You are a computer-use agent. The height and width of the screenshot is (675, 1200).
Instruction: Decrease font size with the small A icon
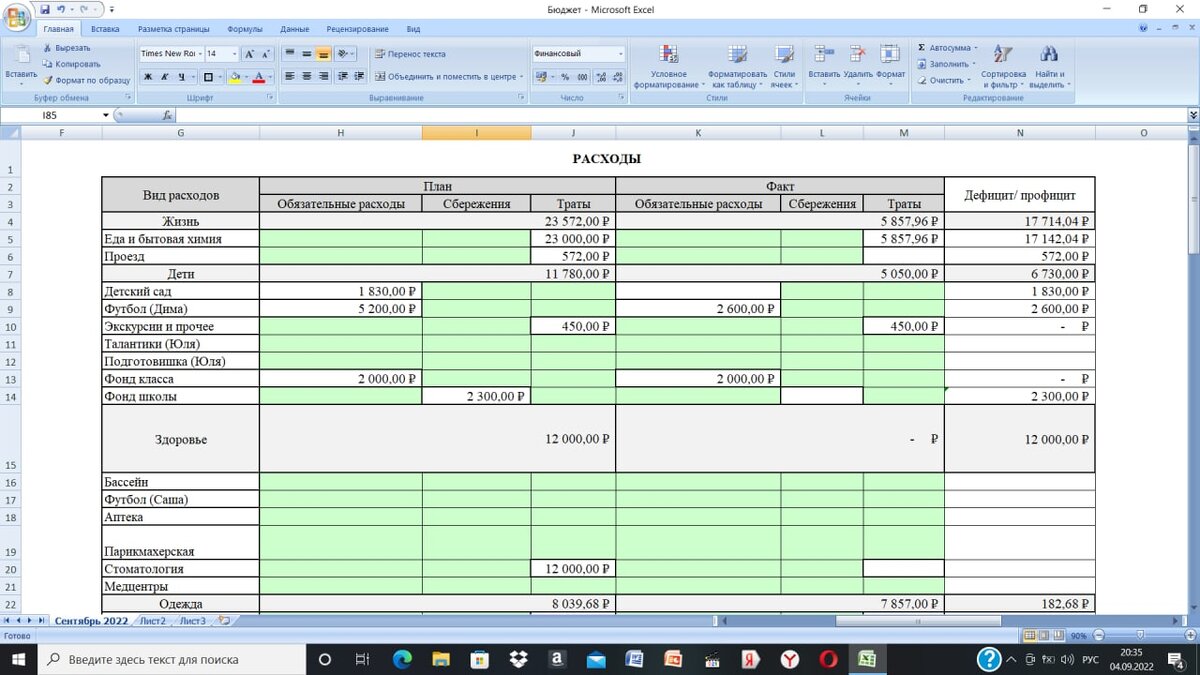(x=266, y=54)
